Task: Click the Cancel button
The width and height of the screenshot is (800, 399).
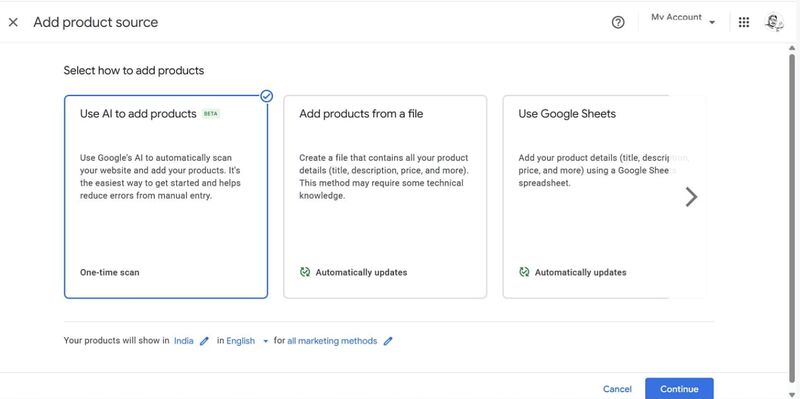Action: pyautogui.click(x=617, y=389)
